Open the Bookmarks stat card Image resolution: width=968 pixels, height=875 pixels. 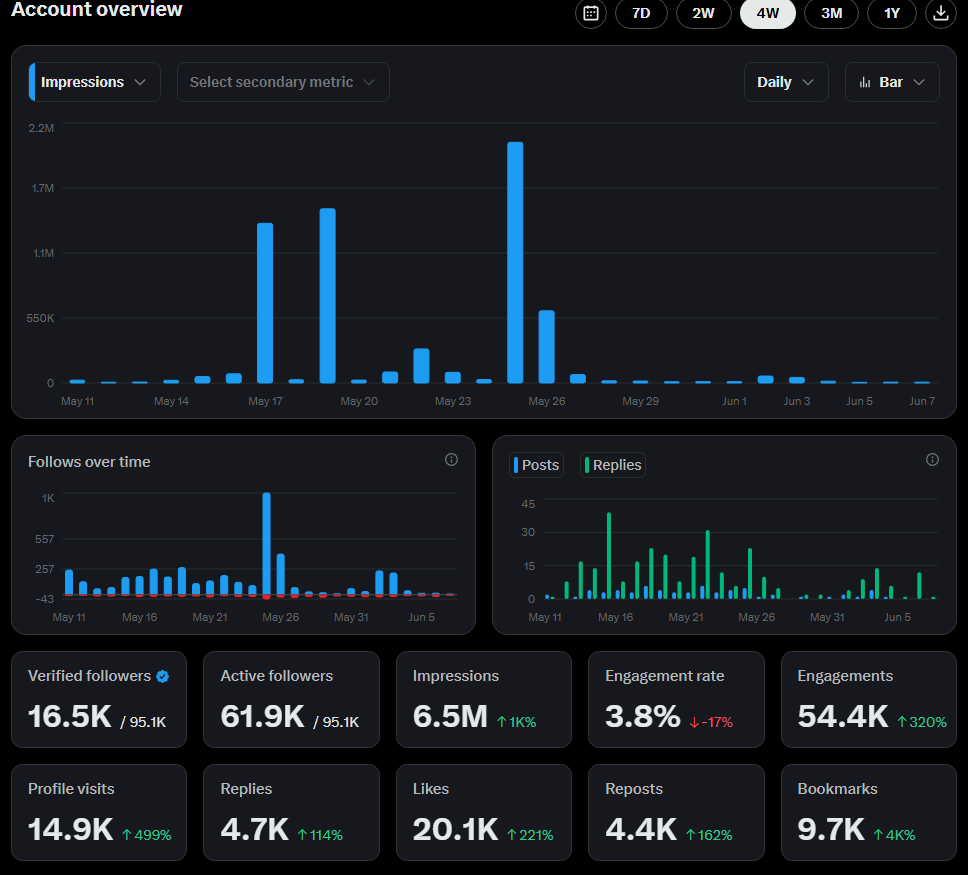tap(869, 813)
